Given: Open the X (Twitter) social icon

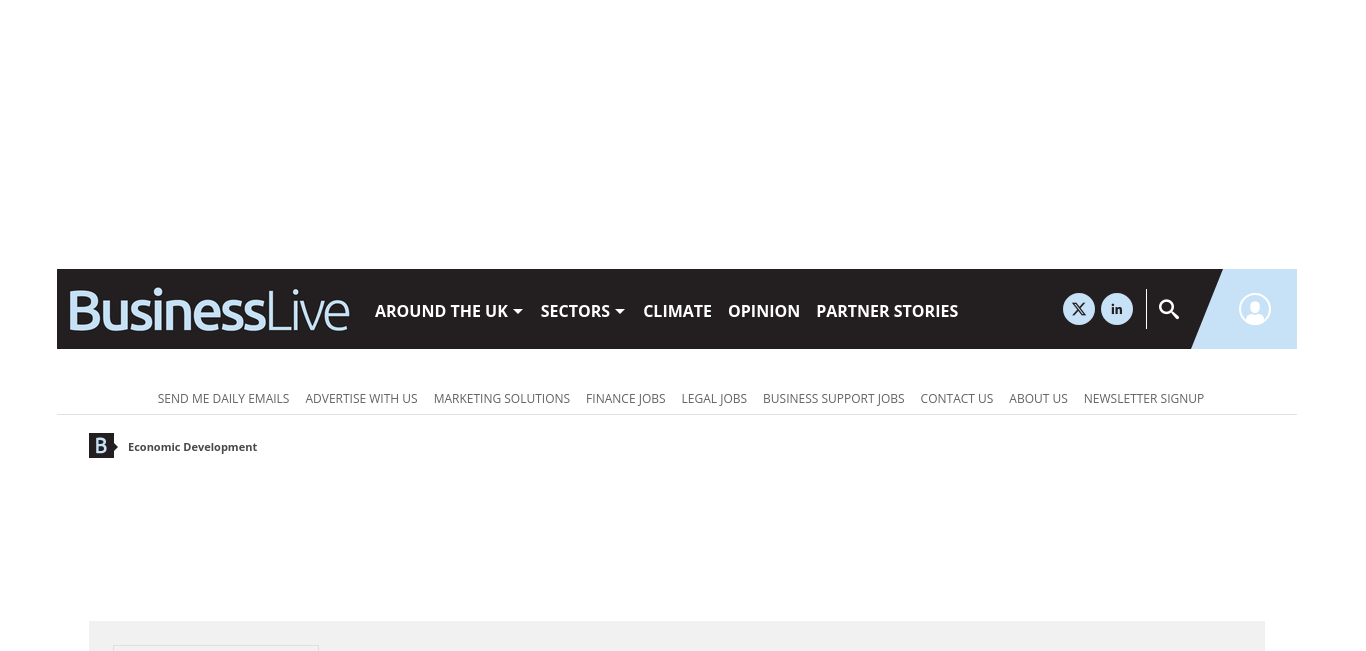Looking at the screenshot, I should (1079, 309).
